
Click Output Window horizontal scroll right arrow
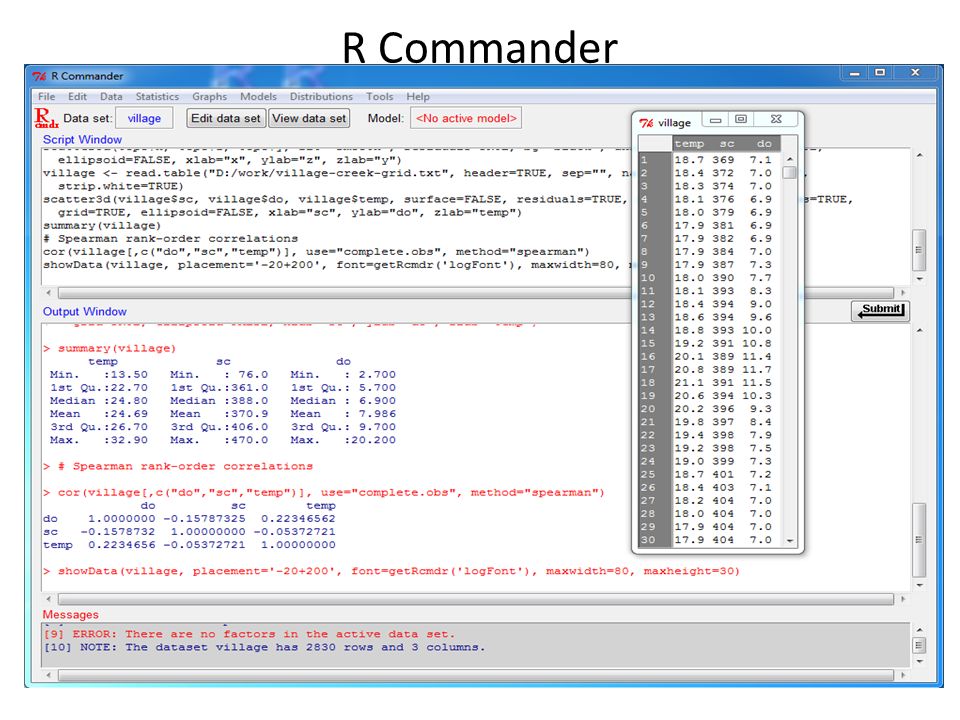click(902, 599)
